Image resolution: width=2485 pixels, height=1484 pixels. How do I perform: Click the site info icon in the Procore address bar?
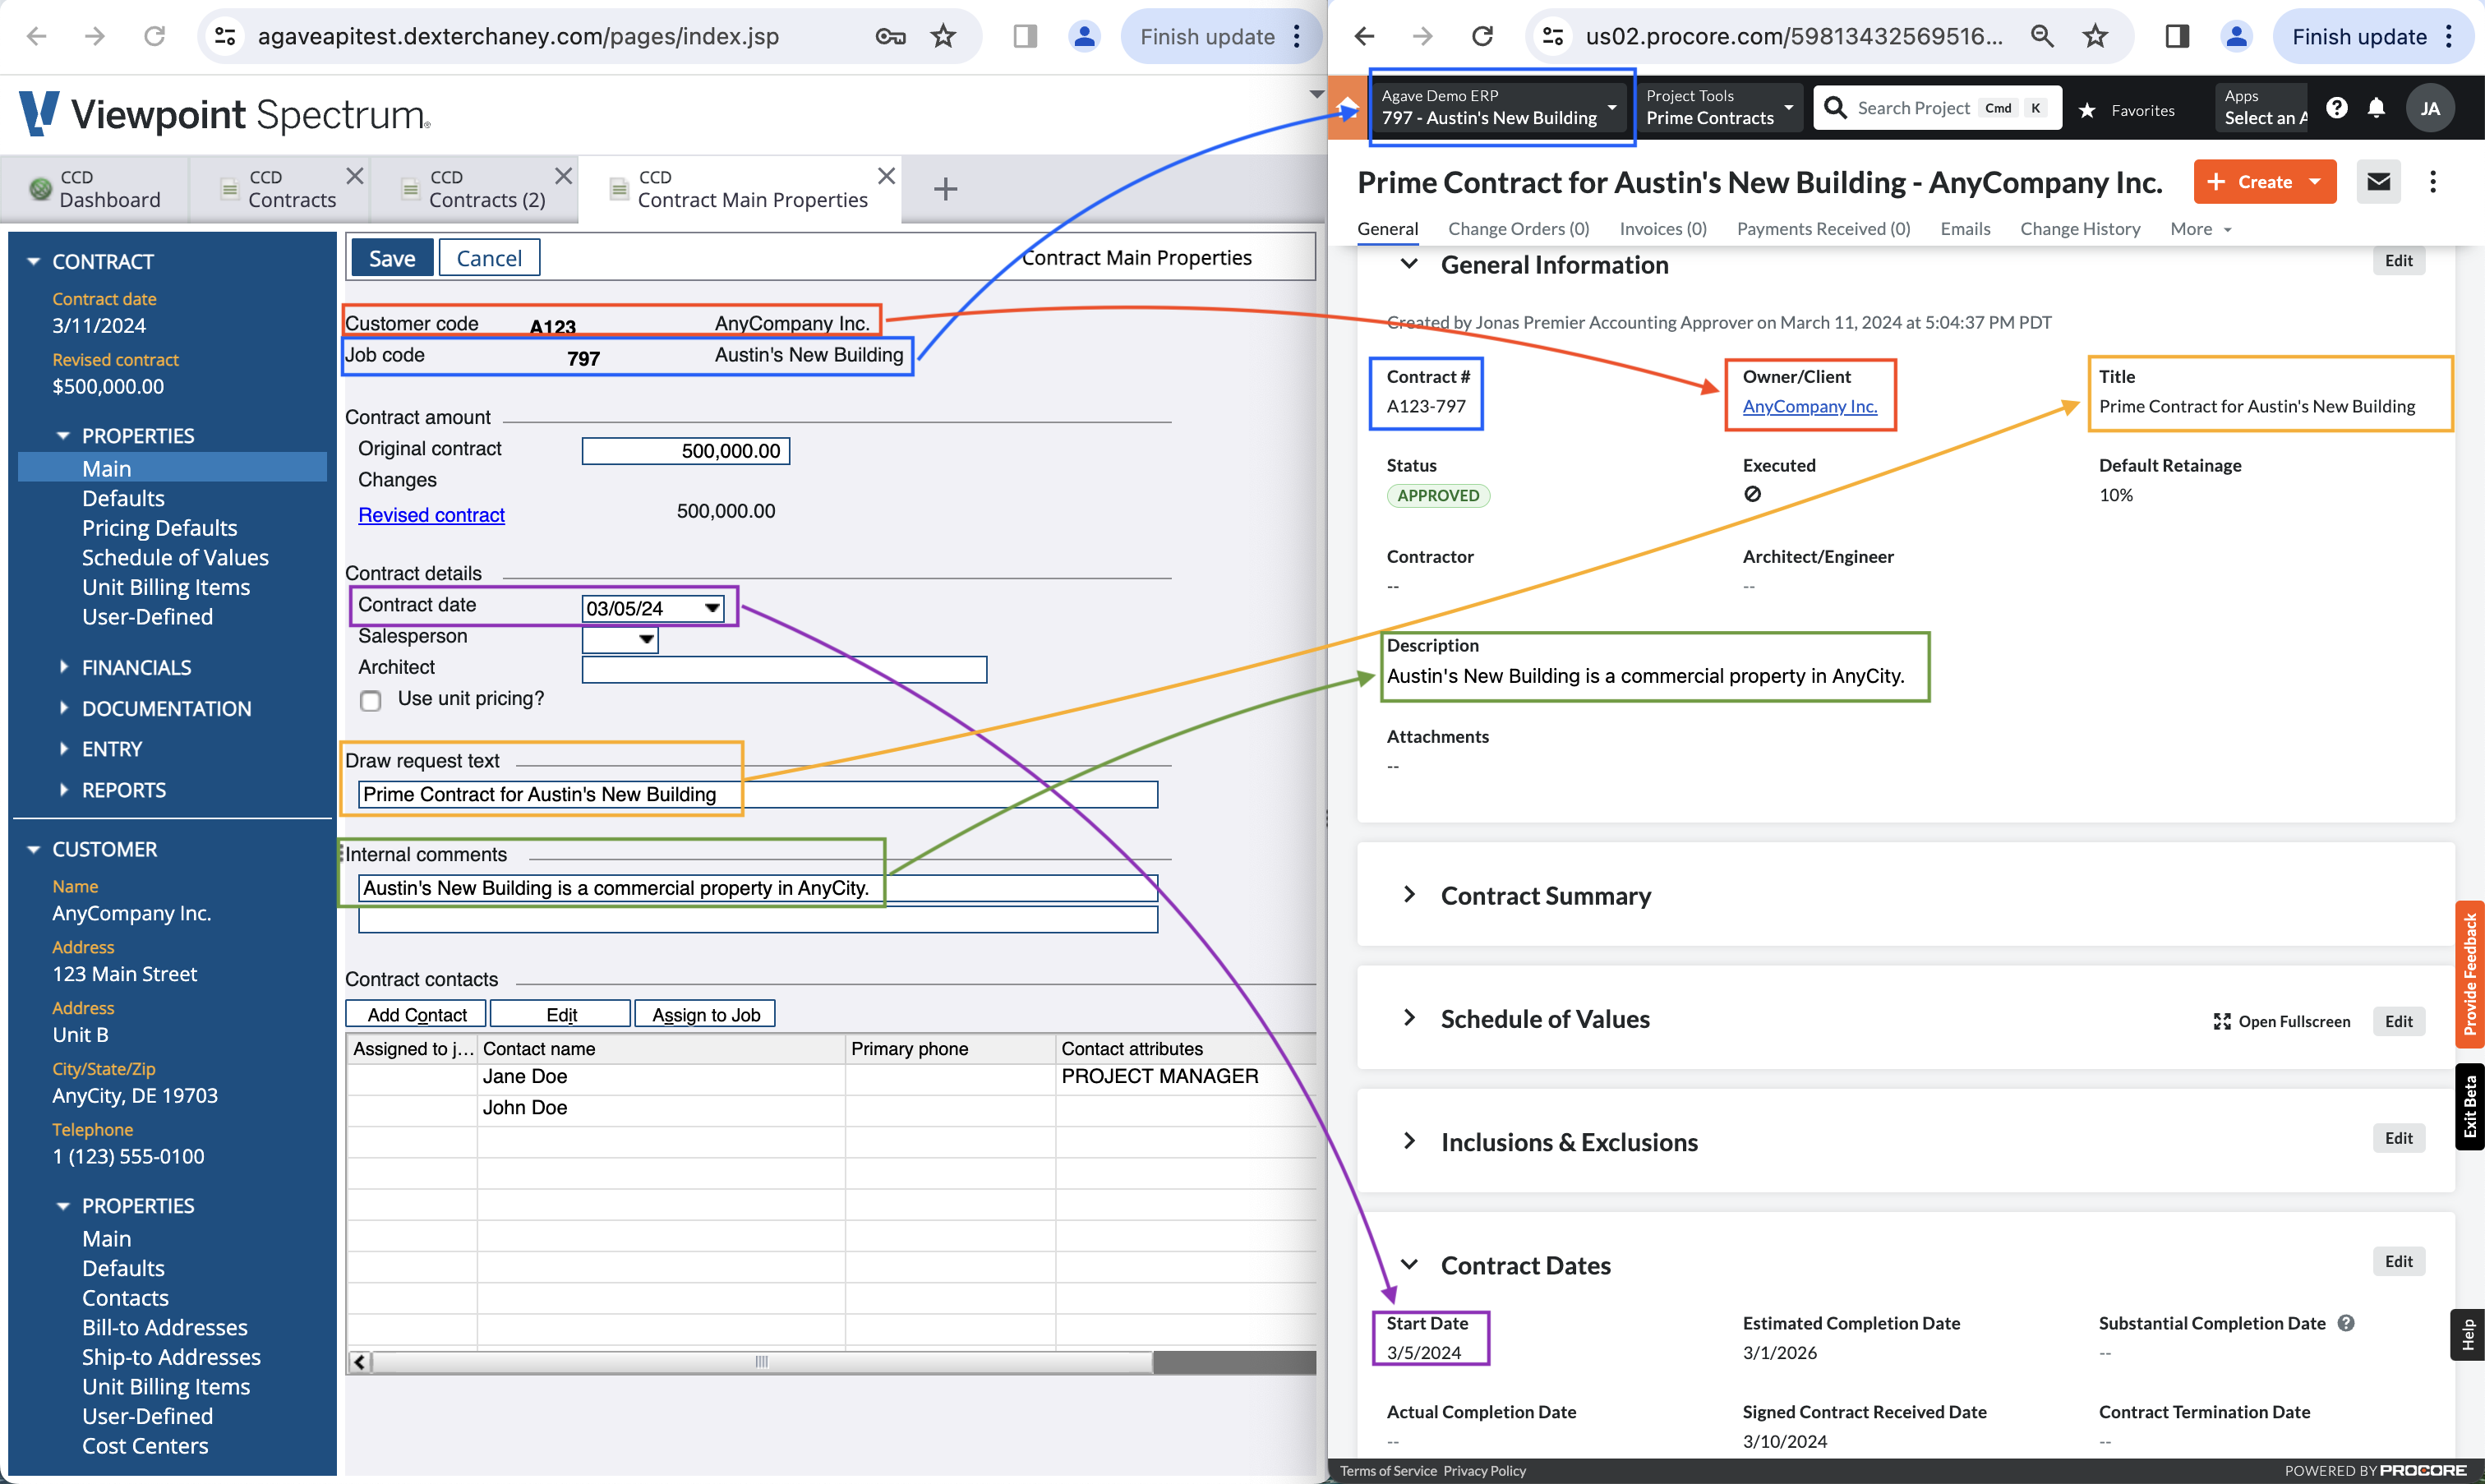1553,37
